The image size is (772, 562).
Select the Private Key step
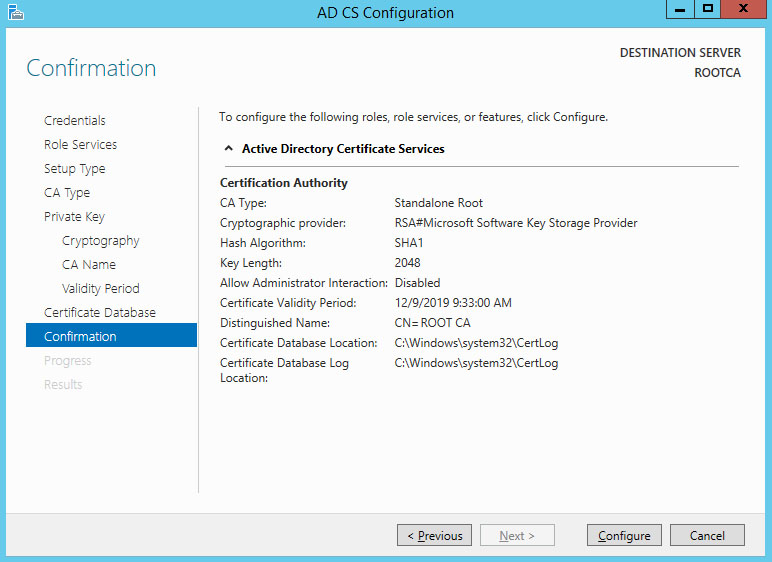(74, 217)
